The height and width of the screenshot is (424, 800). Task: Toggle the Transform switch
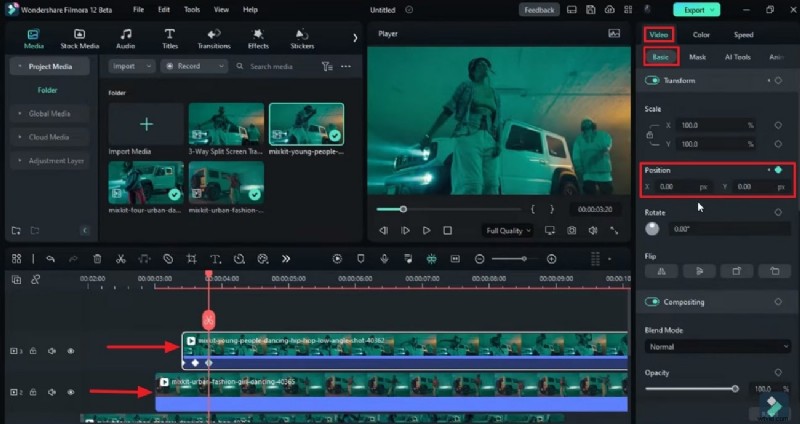(x=653, y=80)
